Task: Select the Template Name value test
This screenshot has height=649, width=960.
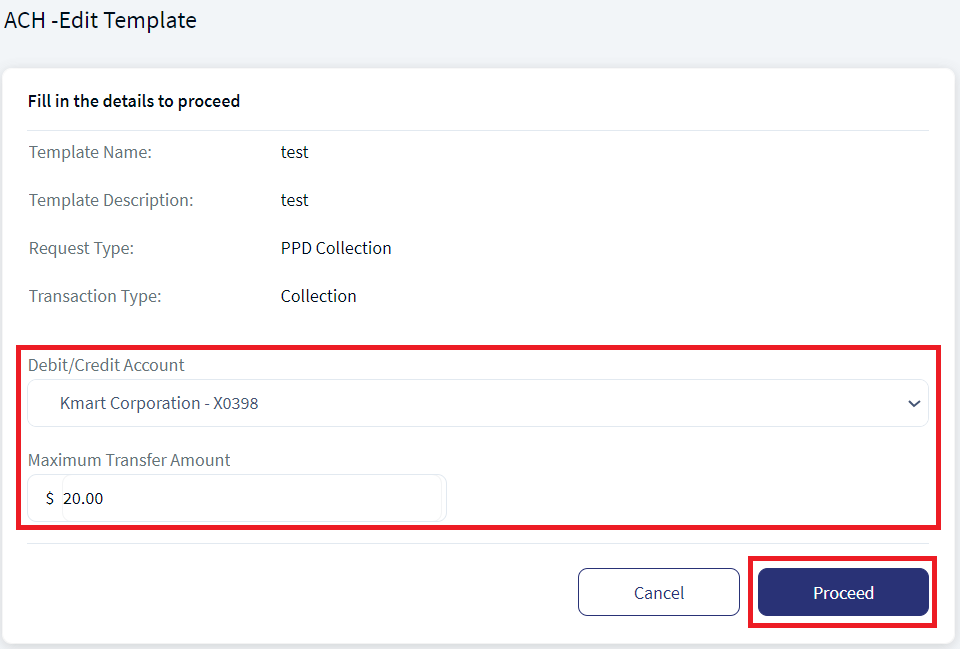Action: point(294,152)
